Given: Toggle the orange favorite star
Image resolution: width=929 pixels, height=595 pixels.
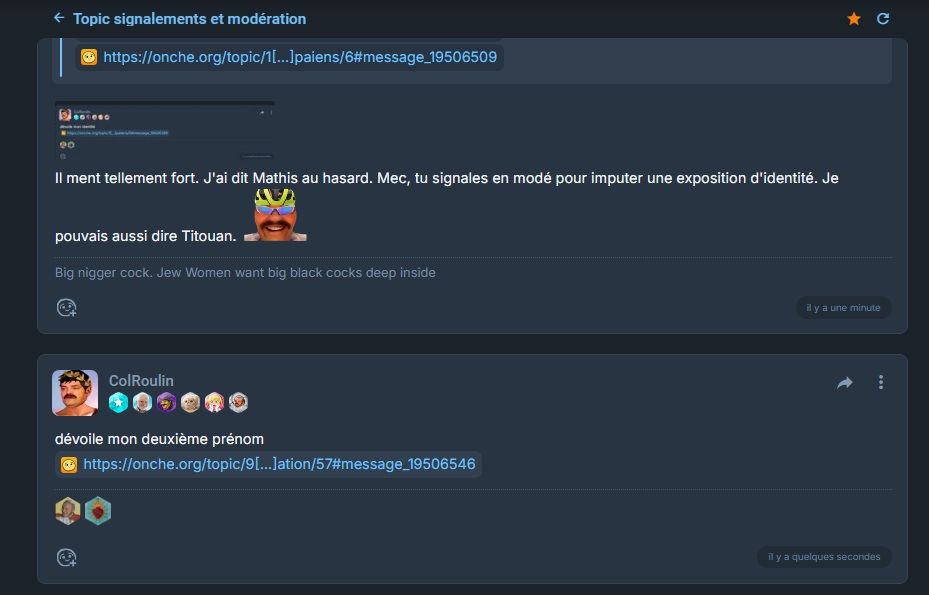Looking at the screenshot, I should coord(854,19).
